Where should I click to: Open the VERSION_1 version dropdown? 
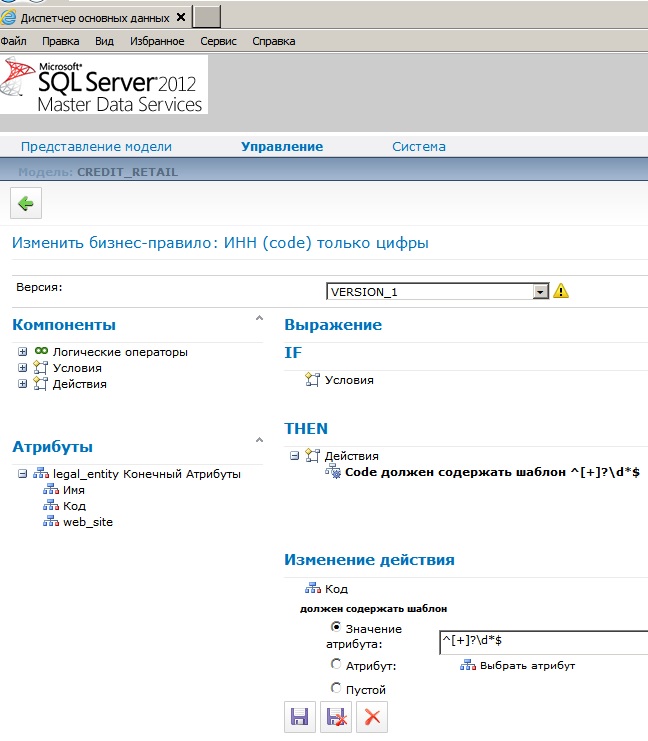click(540, 292)
